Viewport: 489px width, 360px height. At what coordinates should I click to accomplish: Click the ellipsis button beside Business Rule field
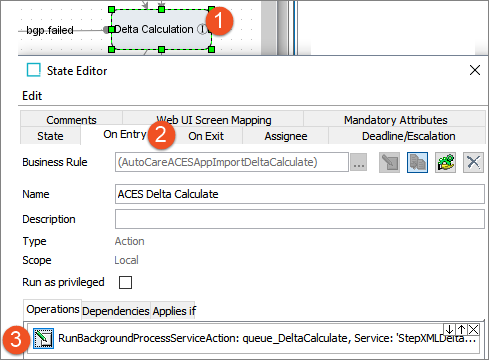359,163
